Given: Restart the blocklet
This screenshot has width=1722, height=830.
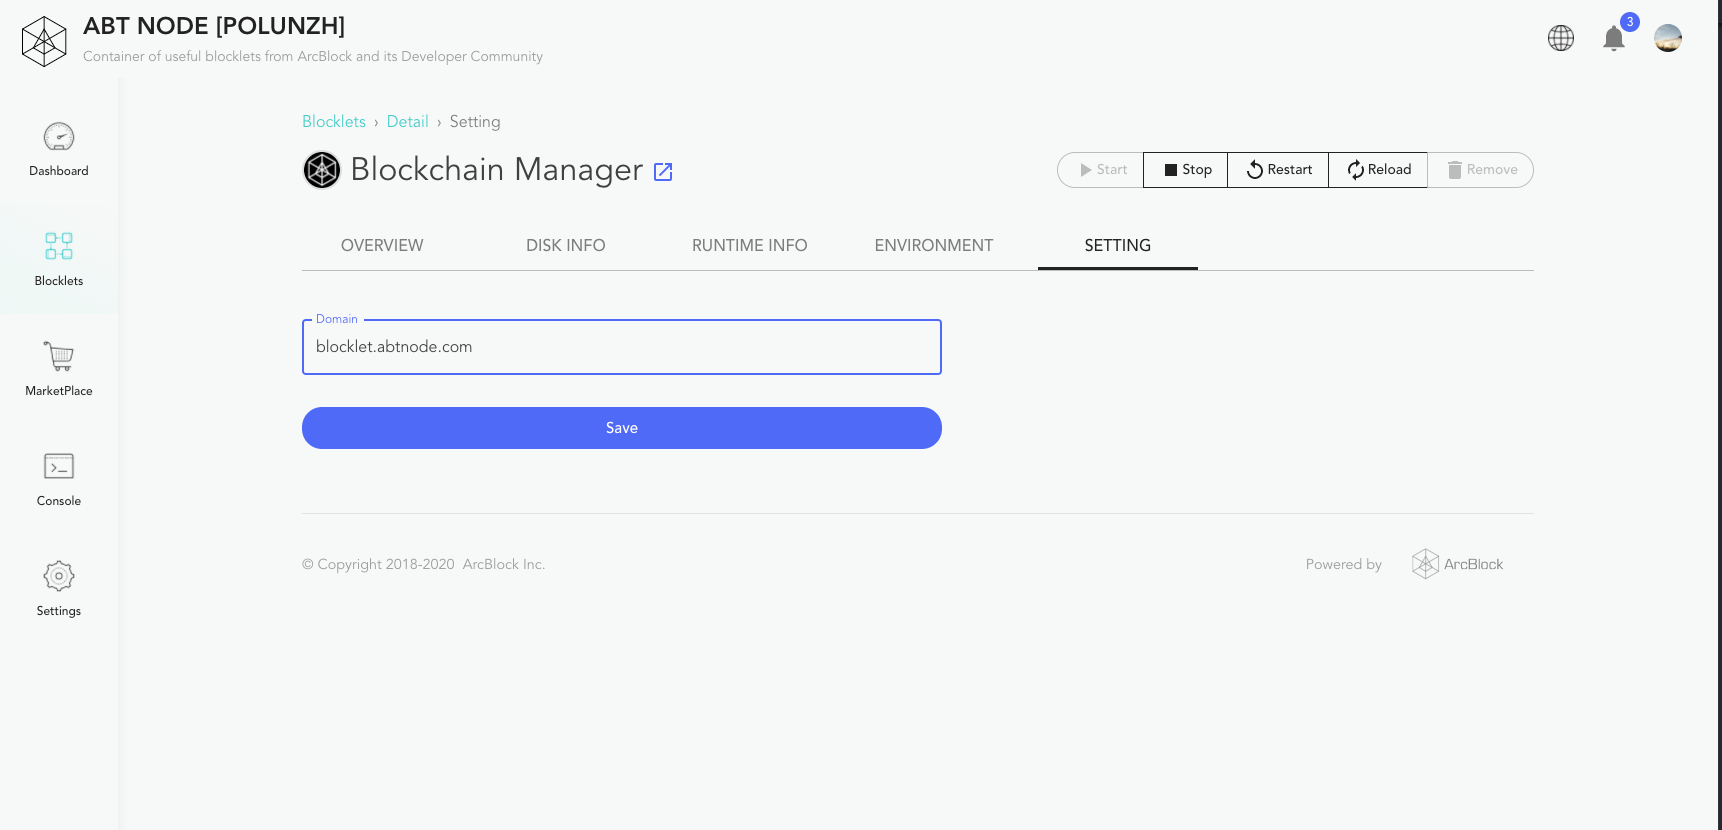Looking at the screenshot, I should [x=1278, y=170].
